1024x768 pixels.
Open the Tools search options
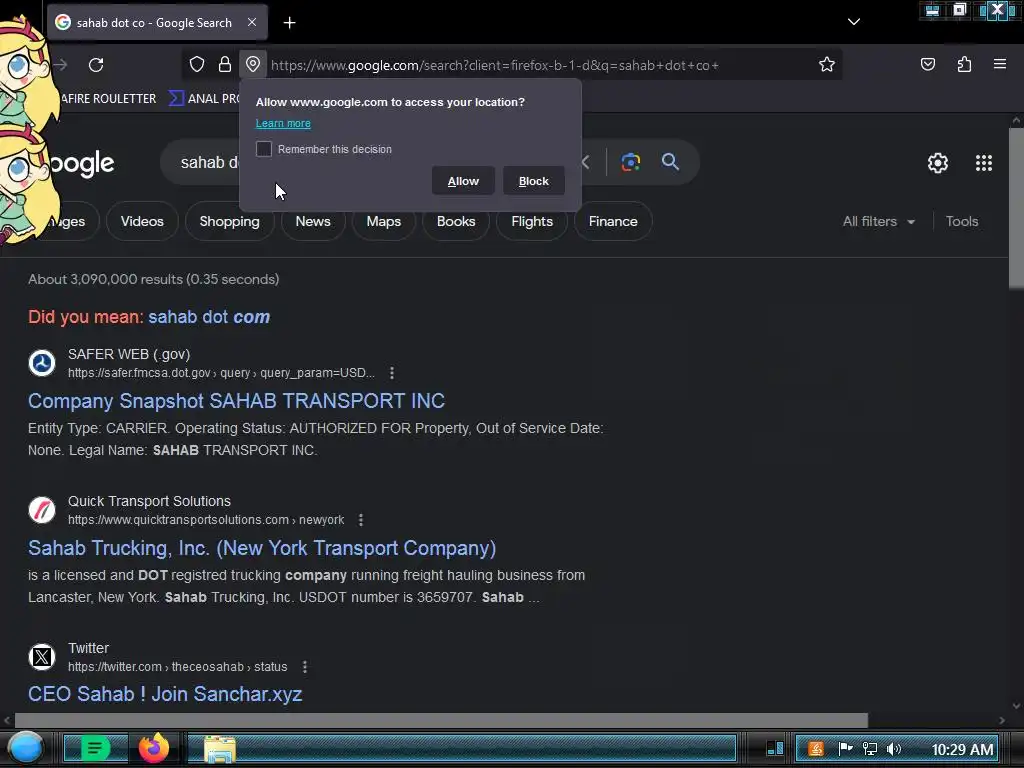tap(962, 221)
